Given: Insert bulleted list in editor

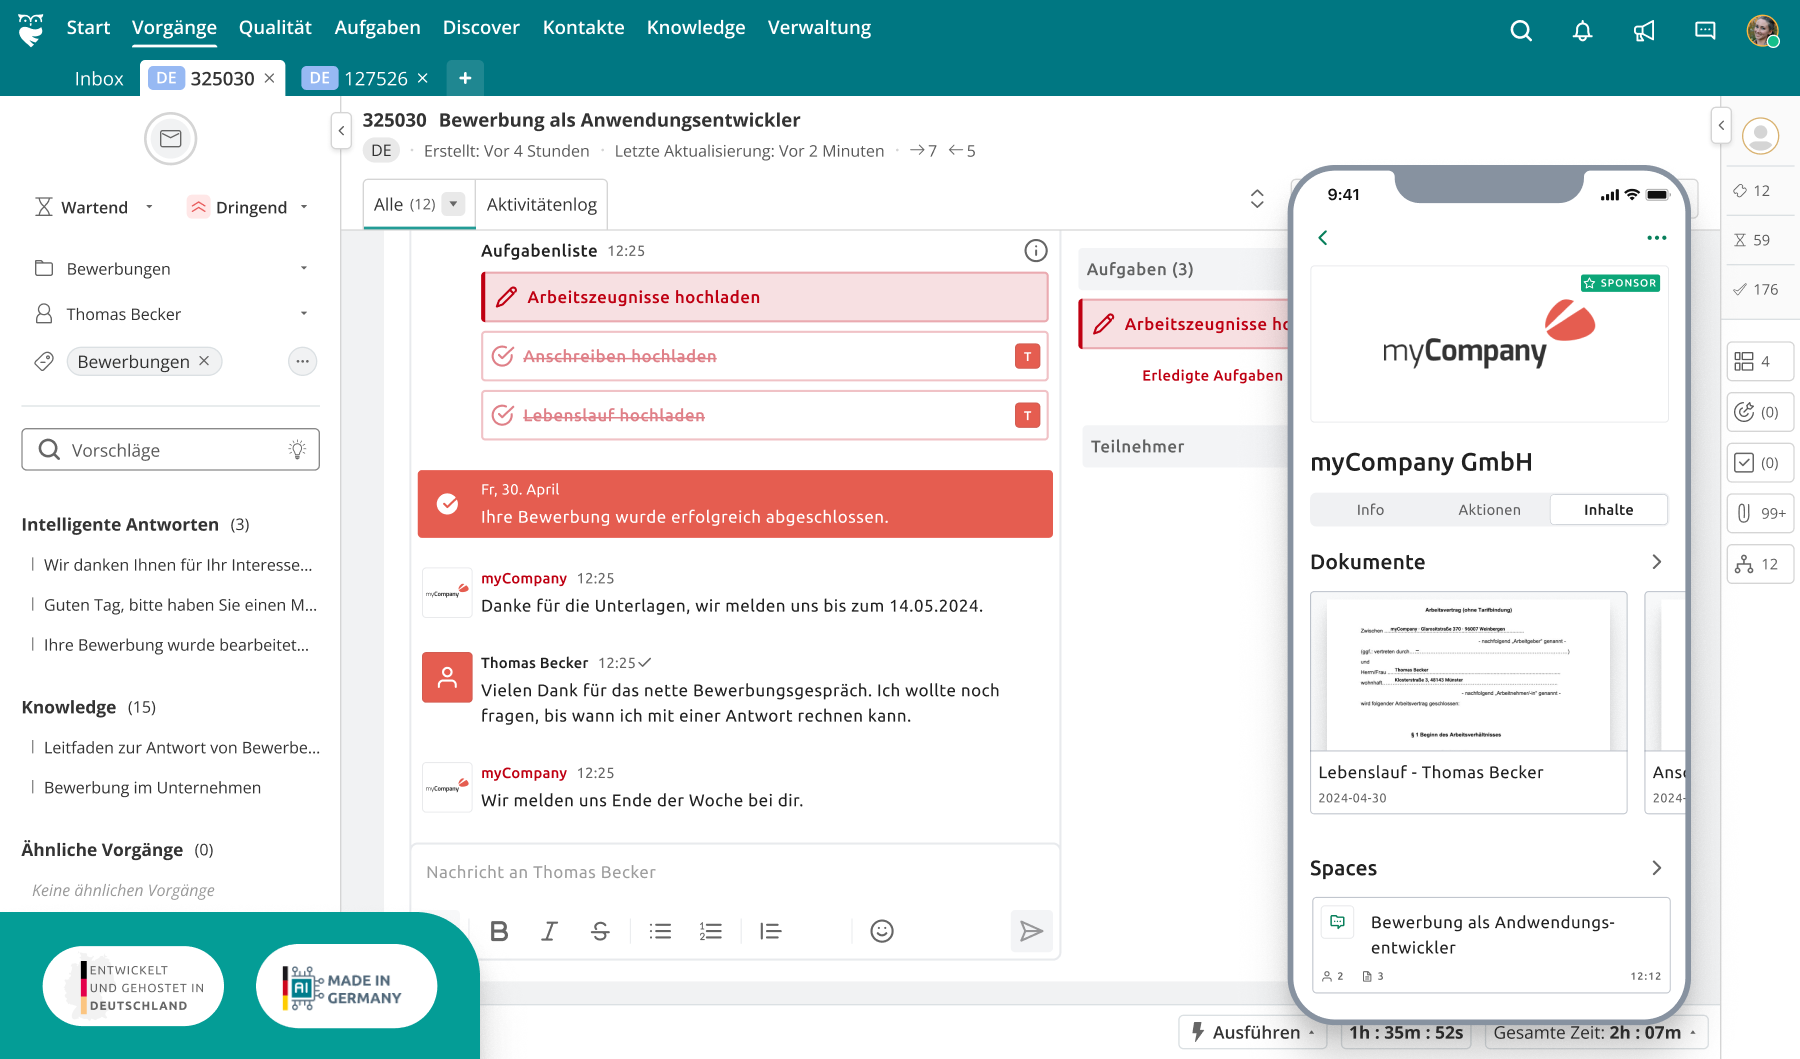Looking at the screenshot, I should [x=660, y=931].
